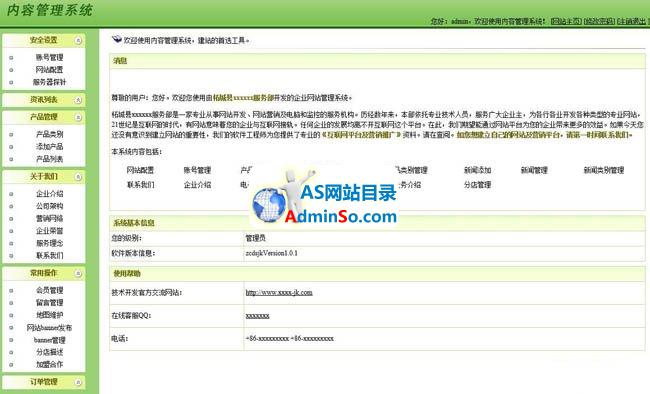Open 联系我们 under 关于我们 sidebar
The image size is (650, 394).
coord(49,255)
